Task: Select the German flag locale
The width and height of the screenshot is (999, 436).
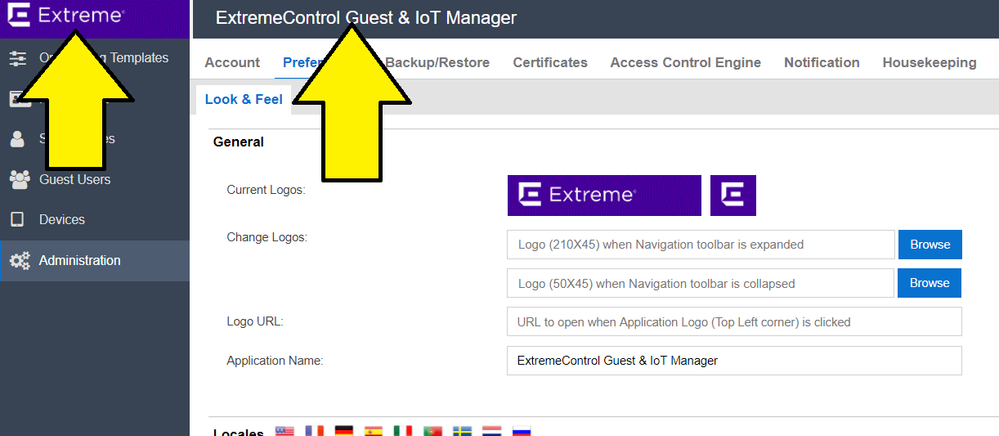Action: click(344, 432)
